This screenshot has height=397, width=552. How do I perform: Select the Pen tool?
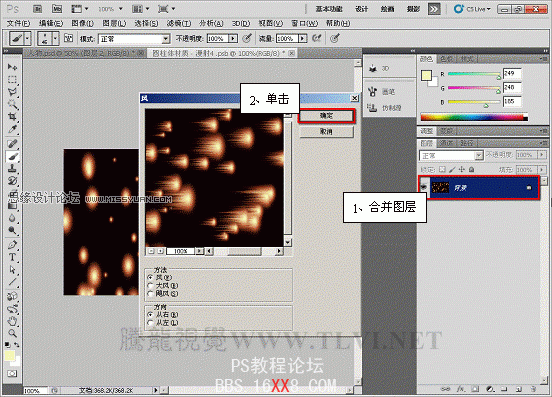[12, 245]
